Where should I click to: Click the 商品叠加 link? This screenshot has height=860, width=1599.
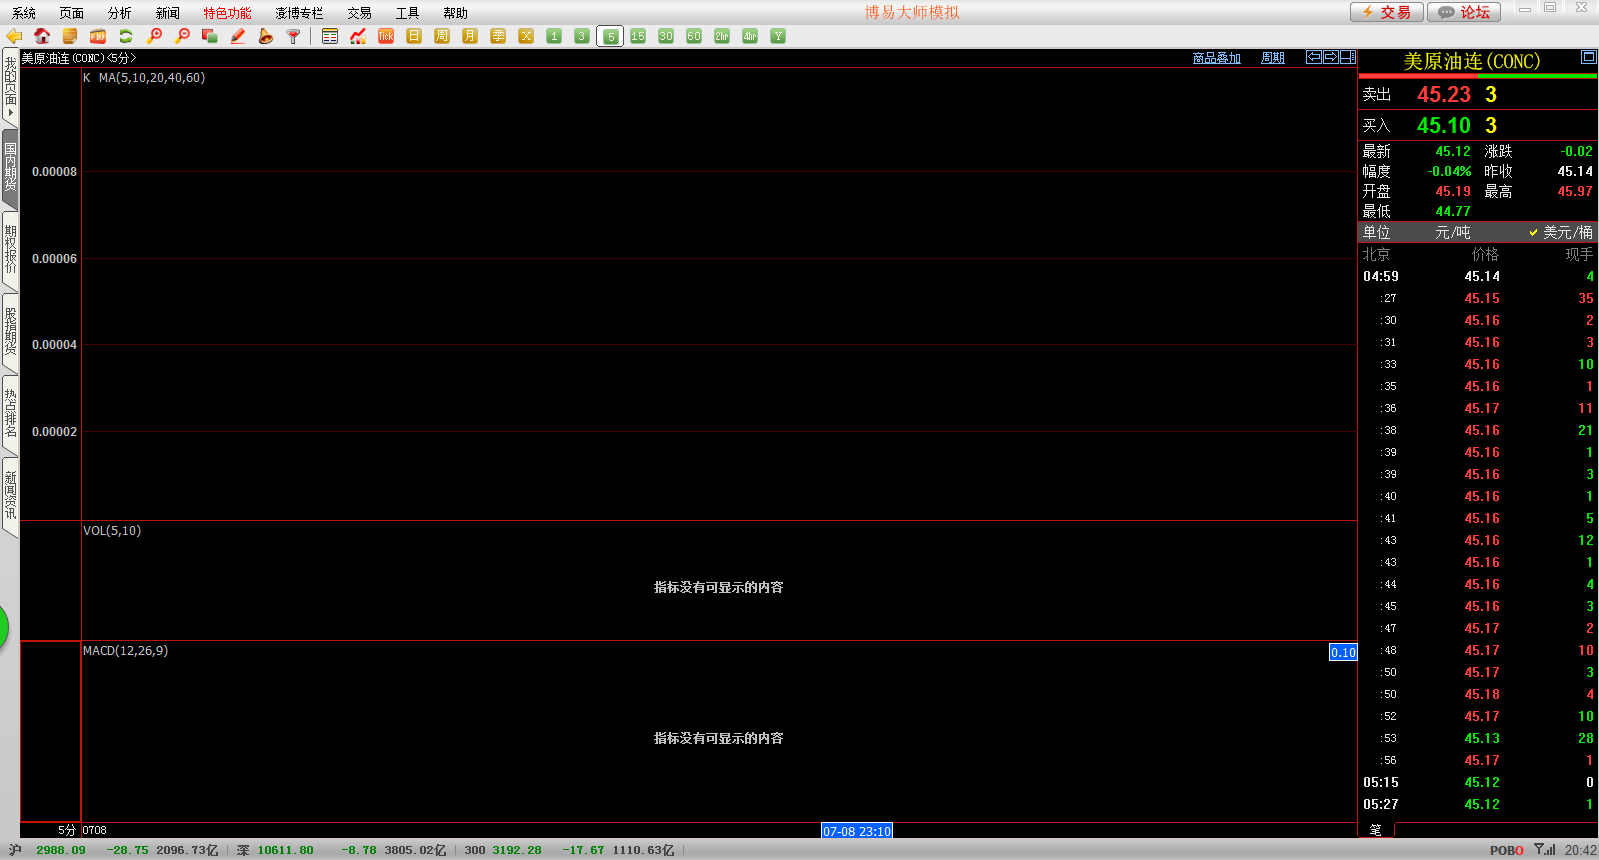pyautogui.click(x=1216, y=58)
